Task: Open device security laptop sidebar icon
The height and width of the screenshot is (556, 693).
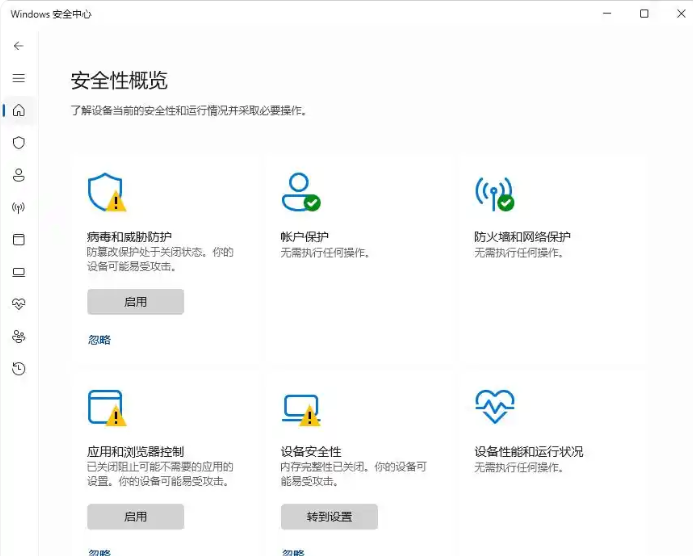Action: tap(18, 272)
